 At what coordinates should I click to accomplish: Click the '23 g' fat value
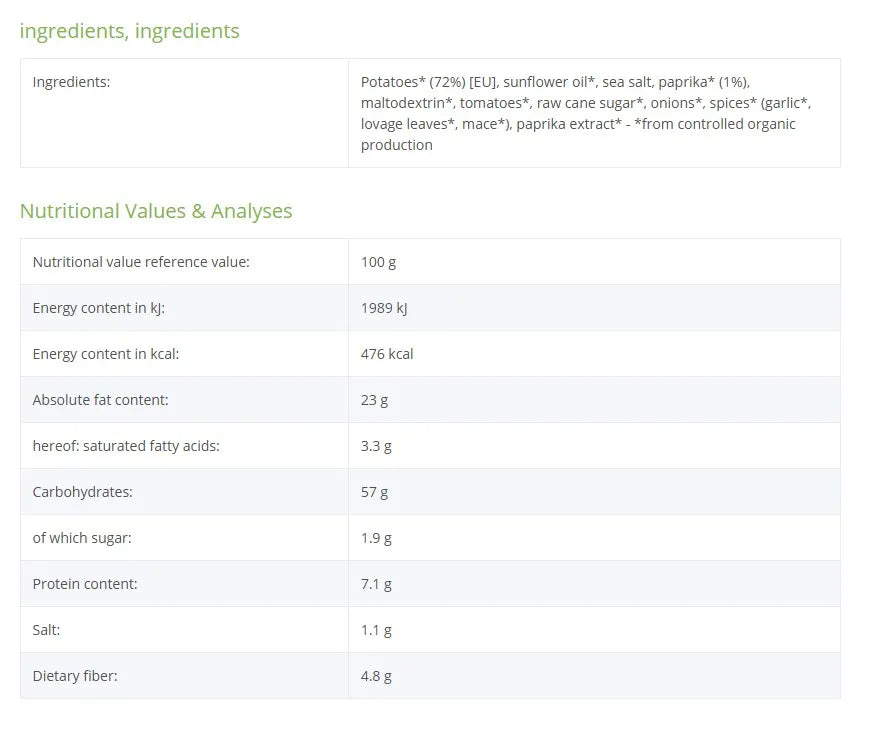375,400
